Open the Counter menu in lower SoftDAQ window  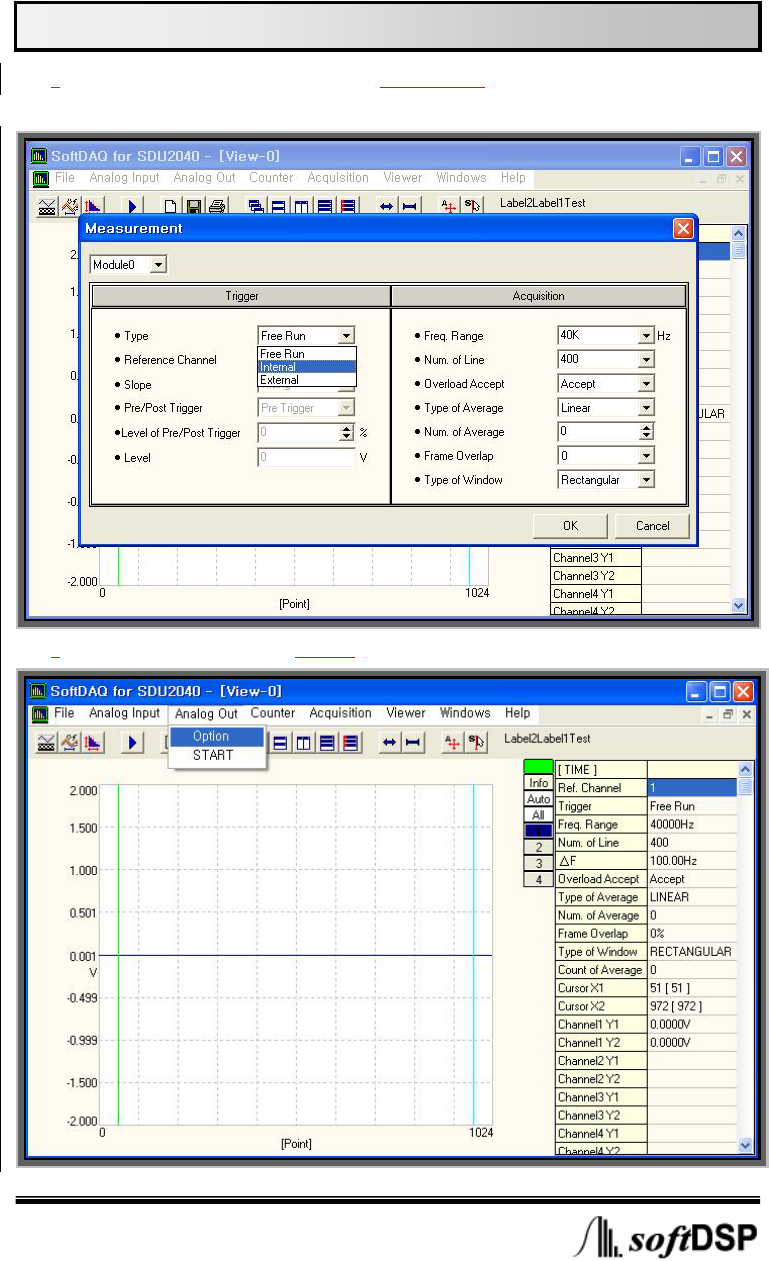point(273,714)
